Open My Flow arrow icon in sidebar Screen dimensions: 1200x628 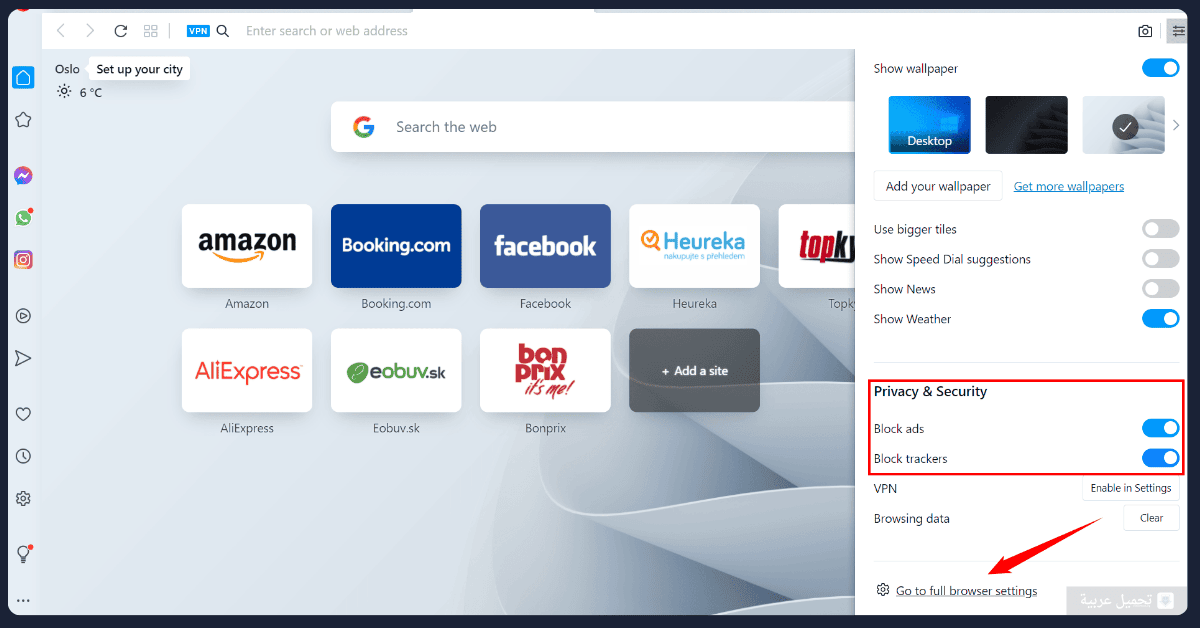pos(23,358)
